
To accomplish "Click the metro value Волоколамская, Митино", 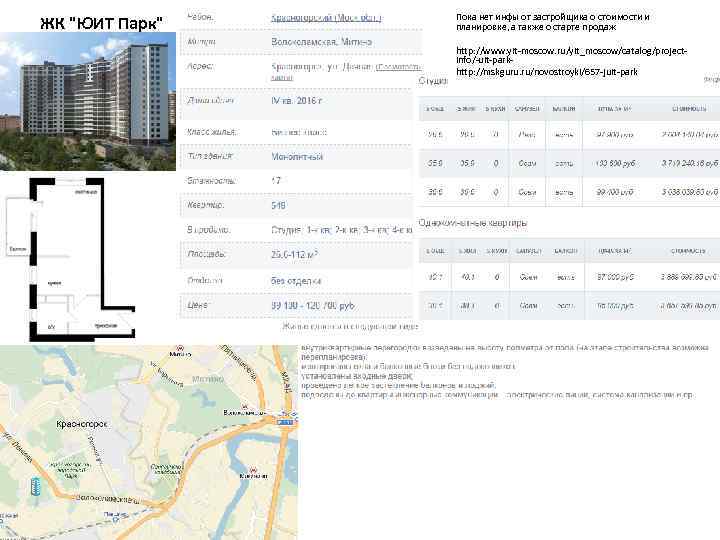I will pos(321,42).
